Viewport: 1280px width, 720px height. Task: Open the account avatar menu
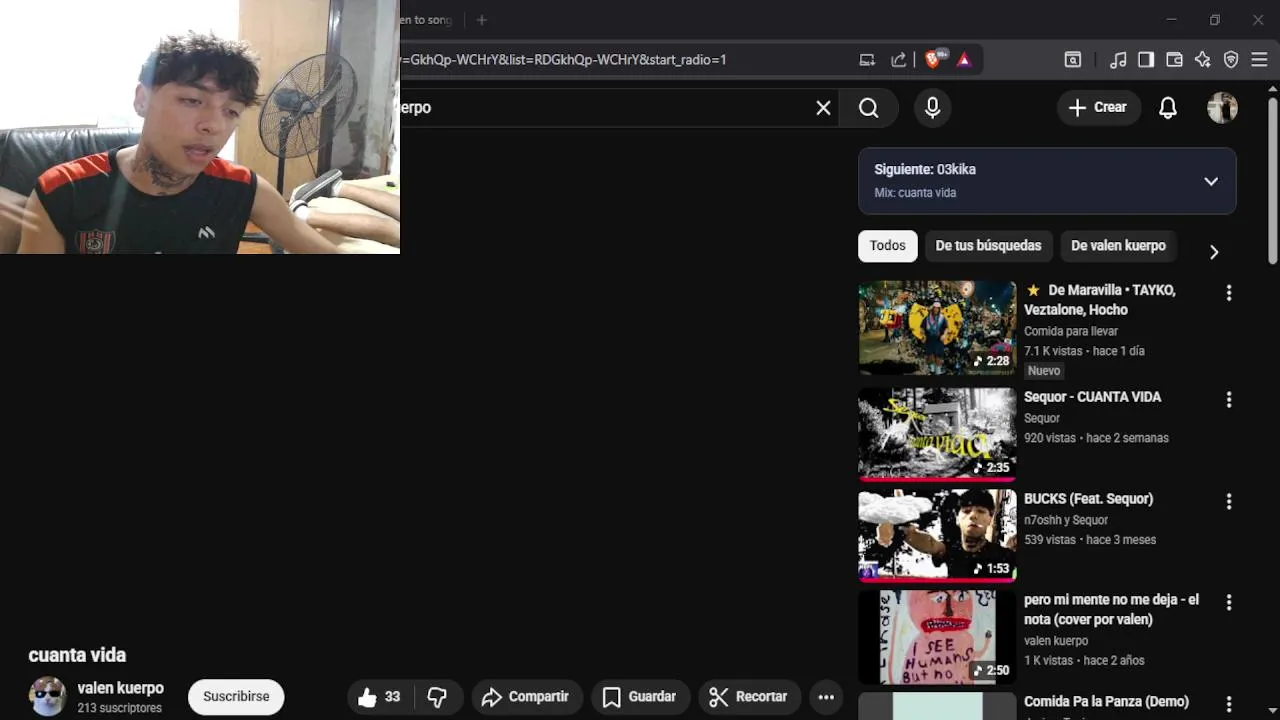pos(1222,108)
